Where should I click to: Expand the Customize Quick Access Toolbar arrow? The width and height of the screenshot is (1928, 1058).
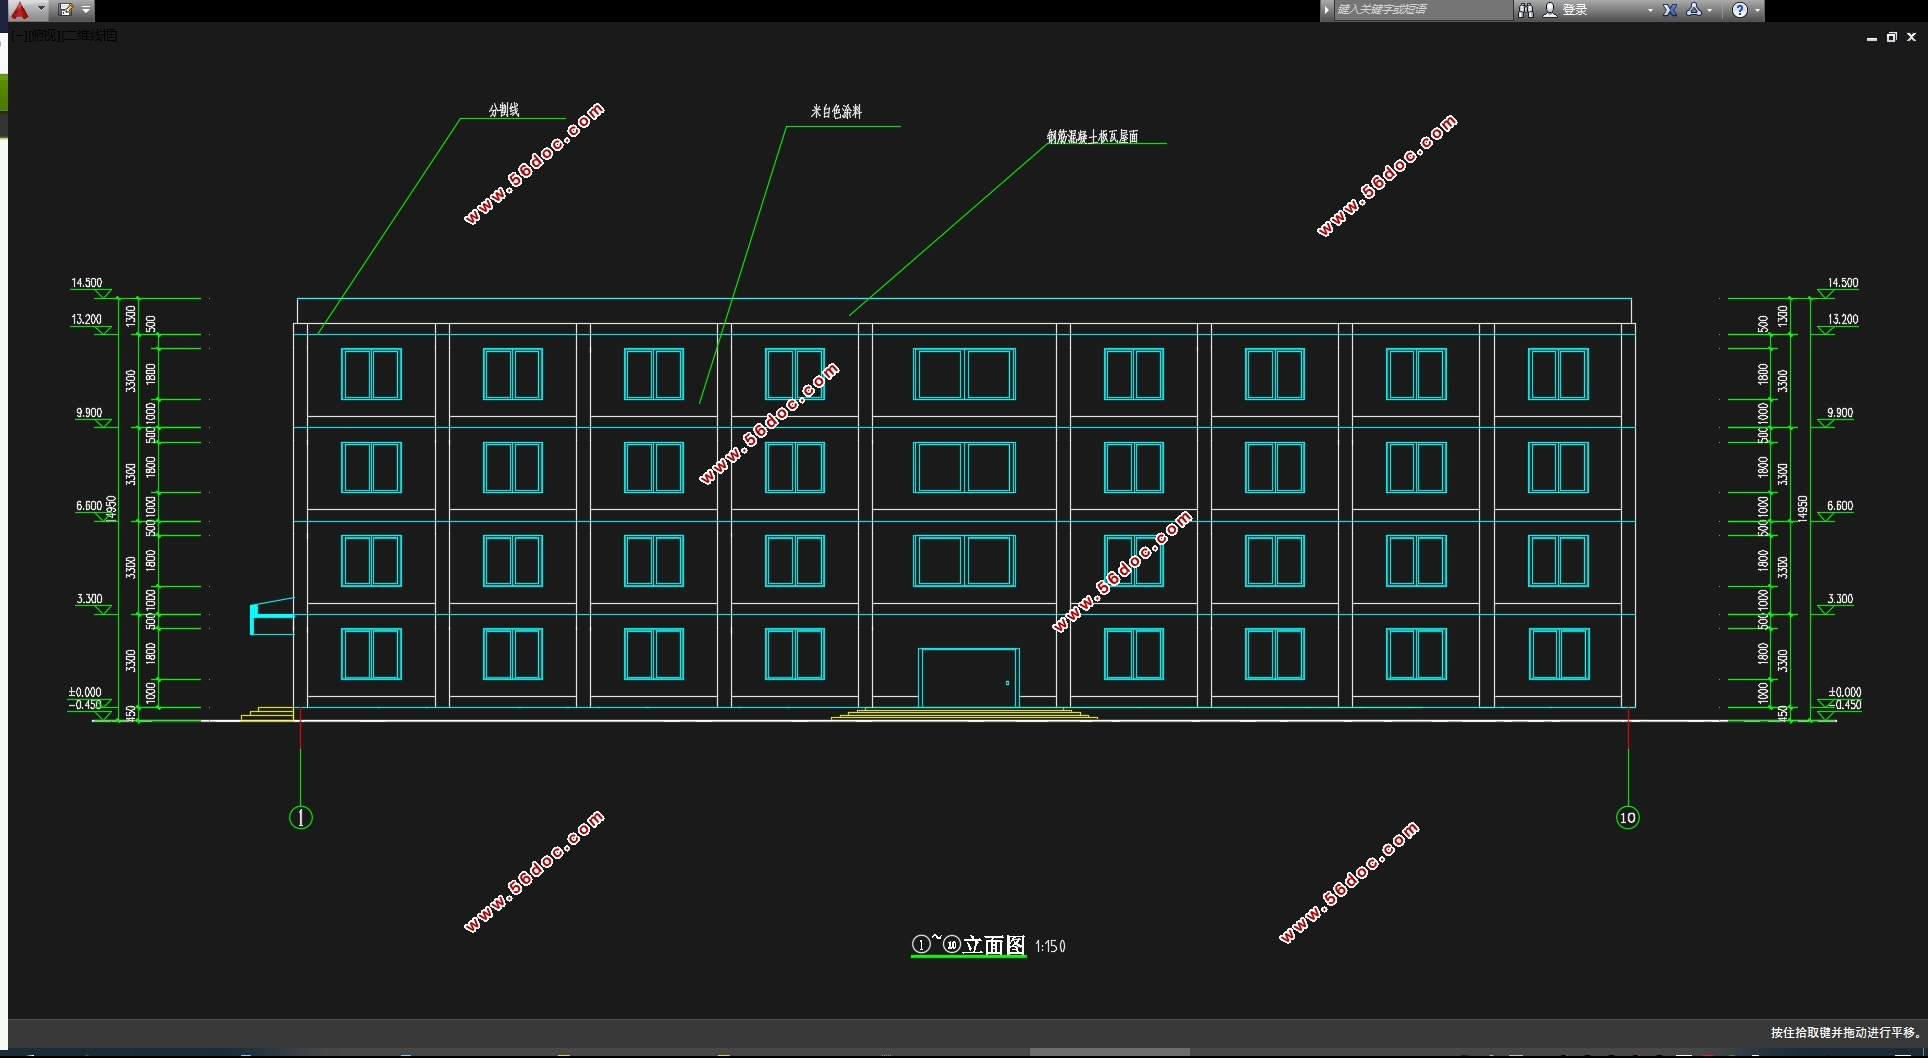86,10
